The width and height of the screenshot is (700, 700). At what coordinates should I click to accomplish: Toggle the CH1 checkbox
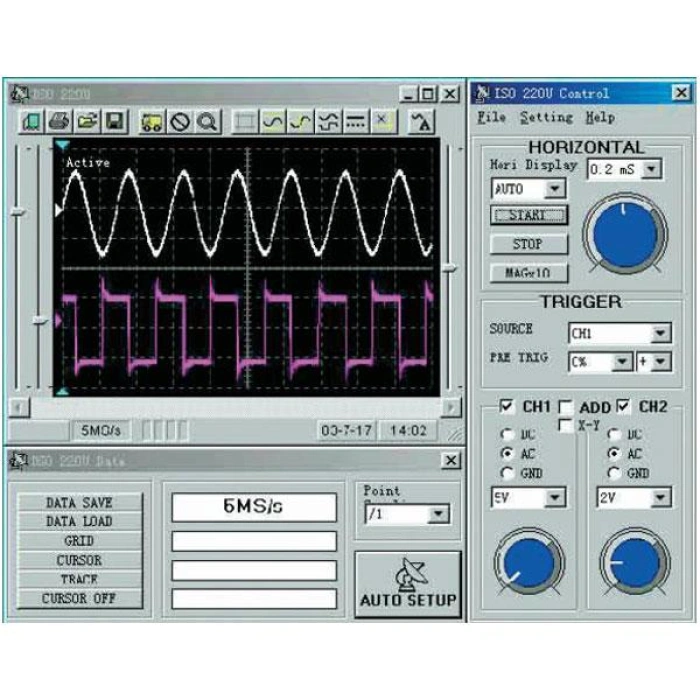point(506,406)
